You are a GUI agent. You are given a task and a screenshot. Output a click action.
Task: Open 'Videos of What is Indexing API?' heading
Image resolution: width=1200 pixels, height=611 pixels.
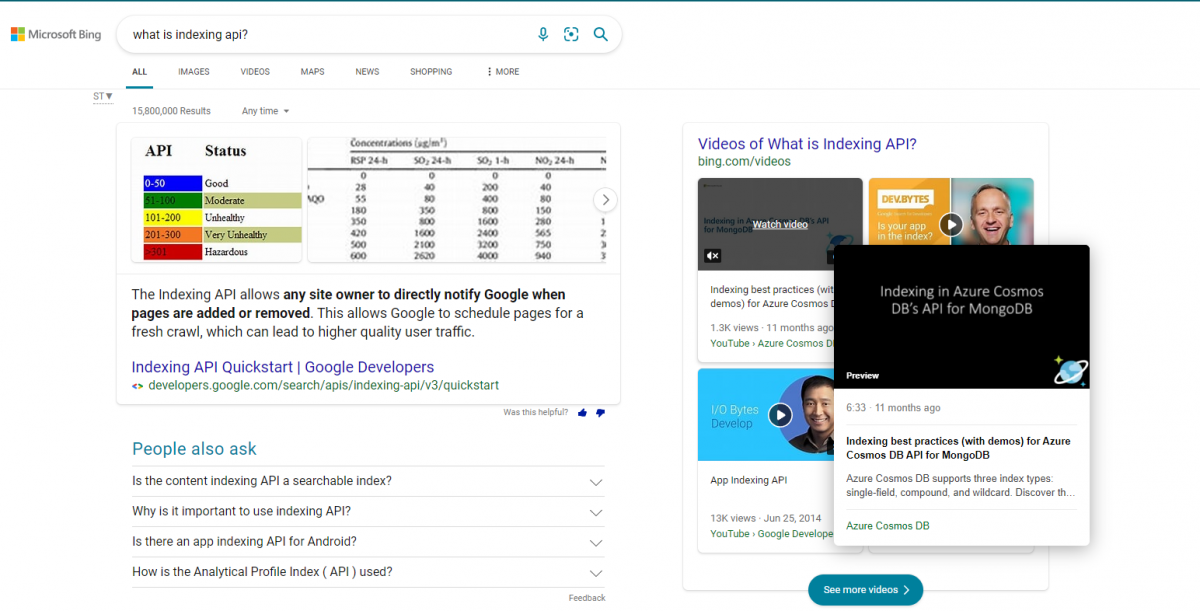pos(807,144)
